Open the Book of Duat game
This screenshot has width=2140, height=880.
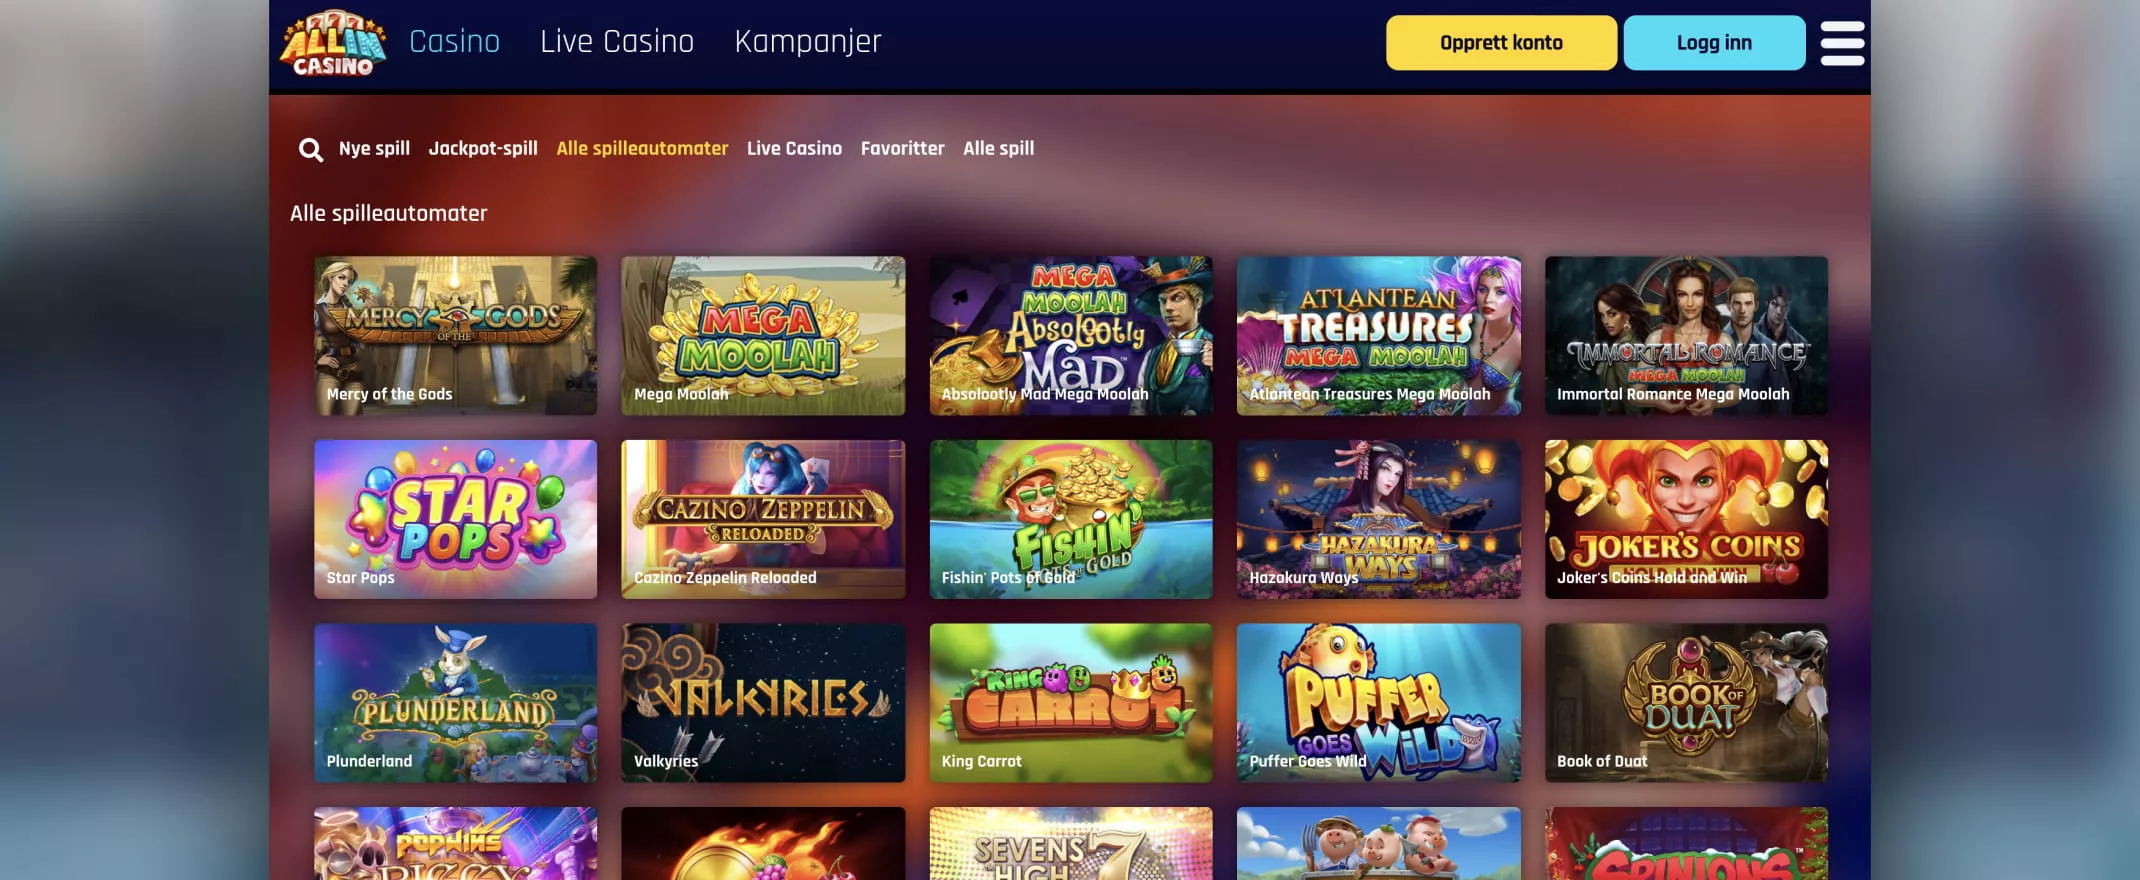(1686, 703)
